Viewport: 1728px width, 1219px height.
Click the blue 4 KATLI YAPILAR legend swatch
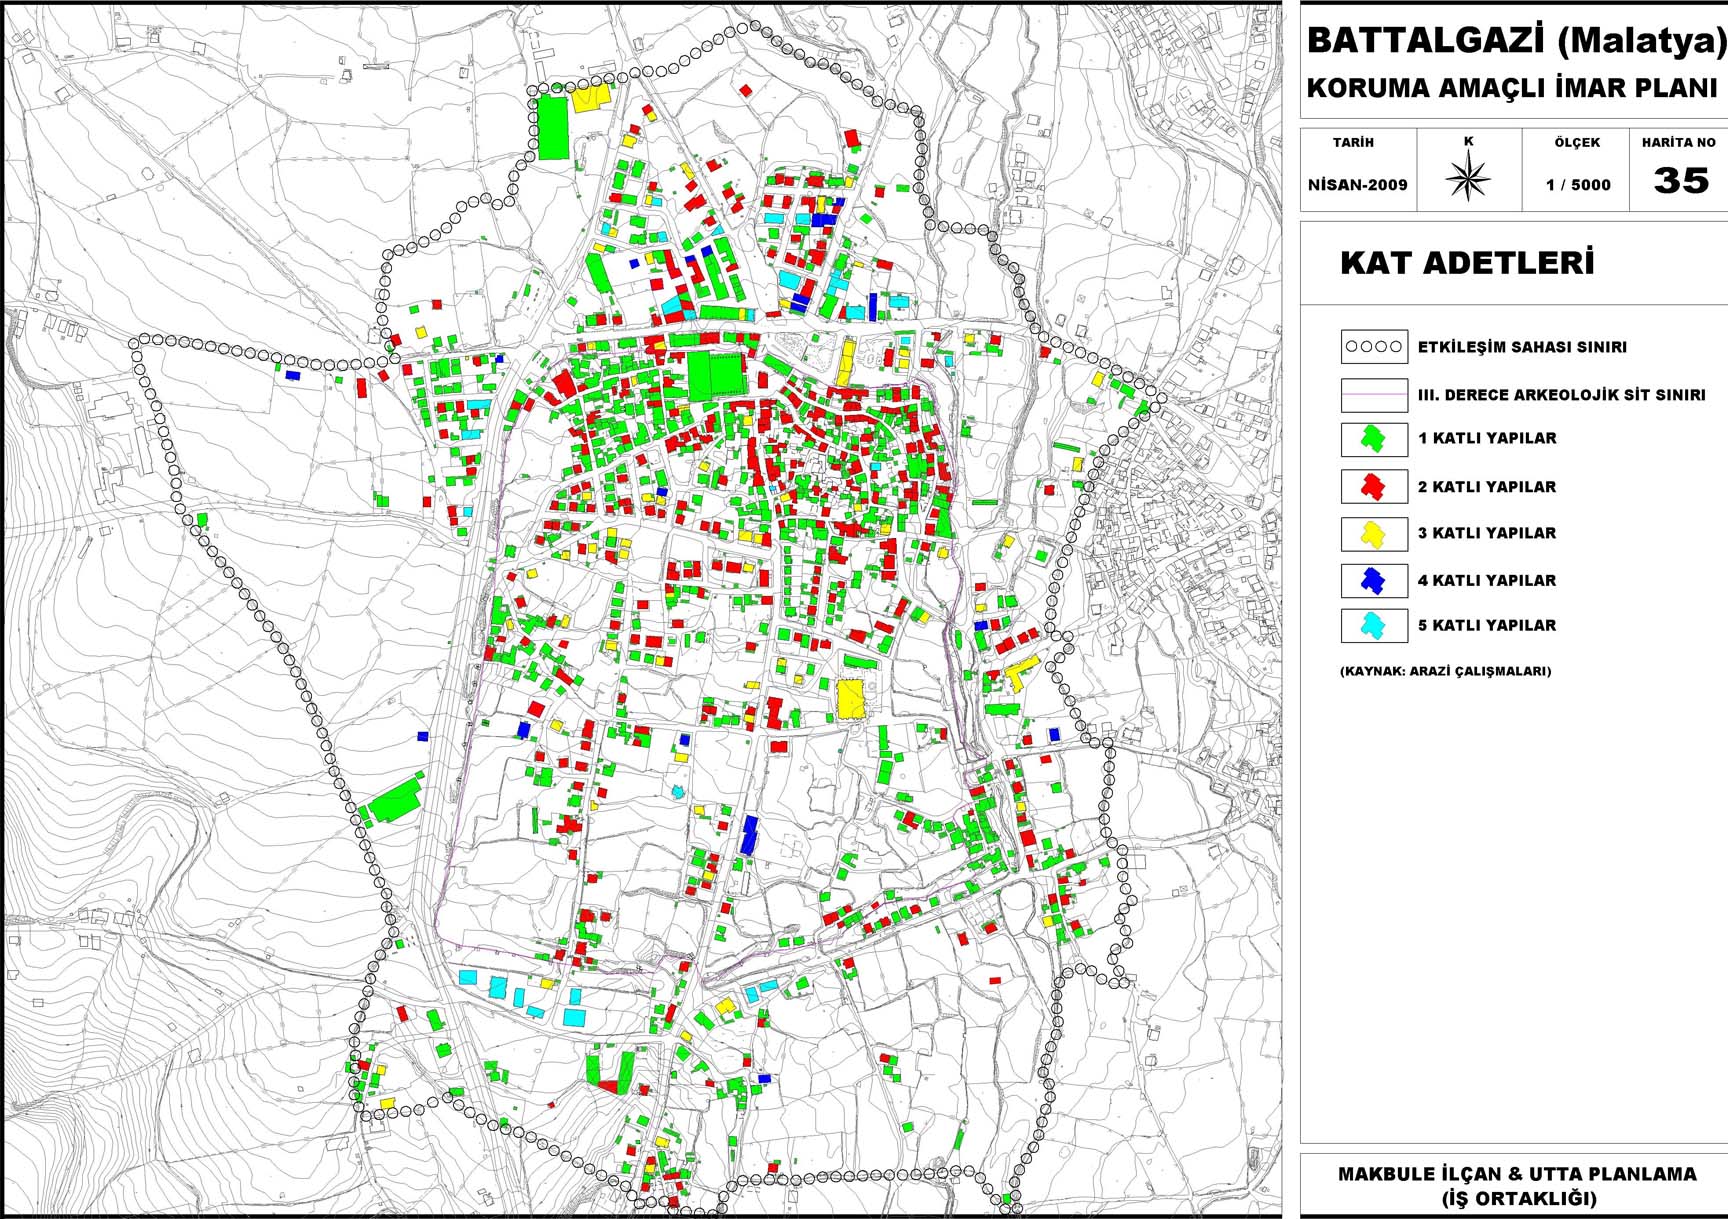coord(1374,580)
